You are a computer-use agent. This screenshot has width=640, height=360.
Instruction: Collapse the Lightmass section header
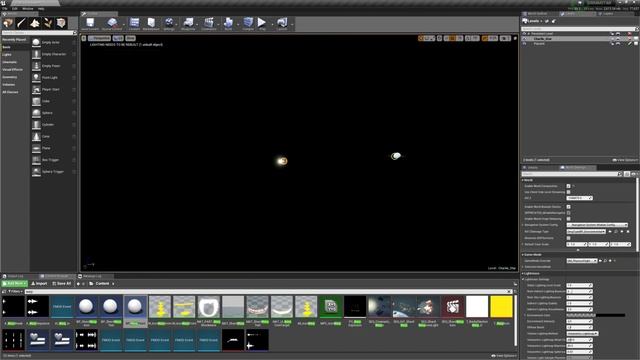tap(531, 273)
